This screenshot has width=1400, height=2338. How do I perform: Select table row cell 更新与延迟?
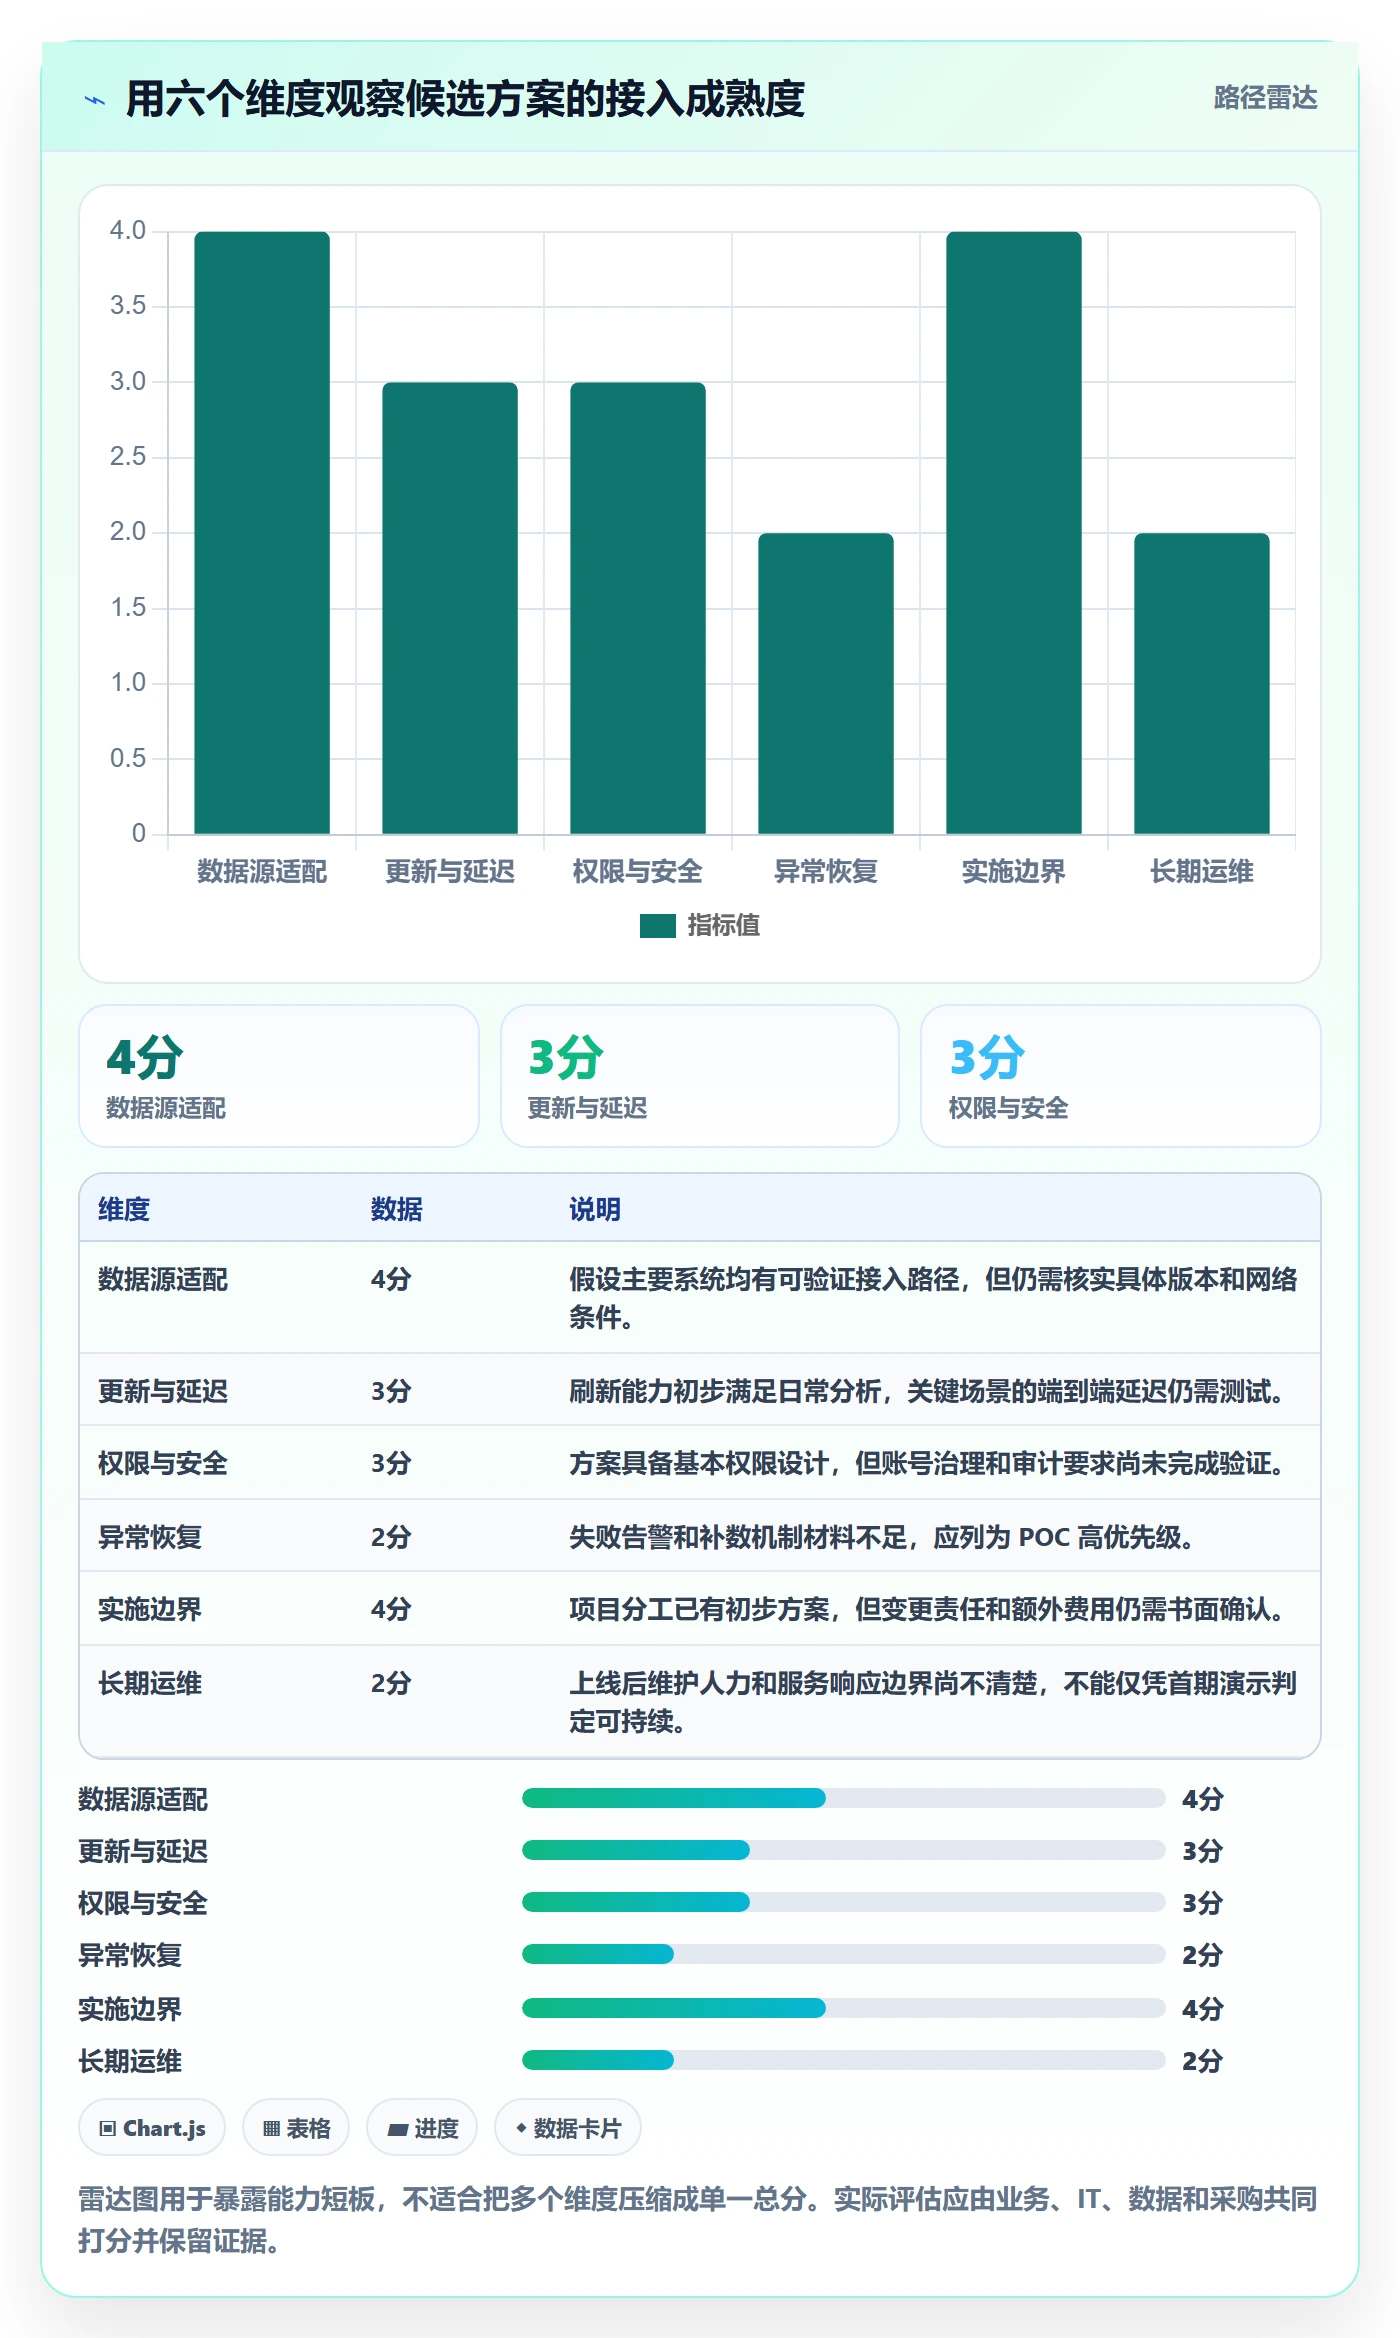[163, 1391]
